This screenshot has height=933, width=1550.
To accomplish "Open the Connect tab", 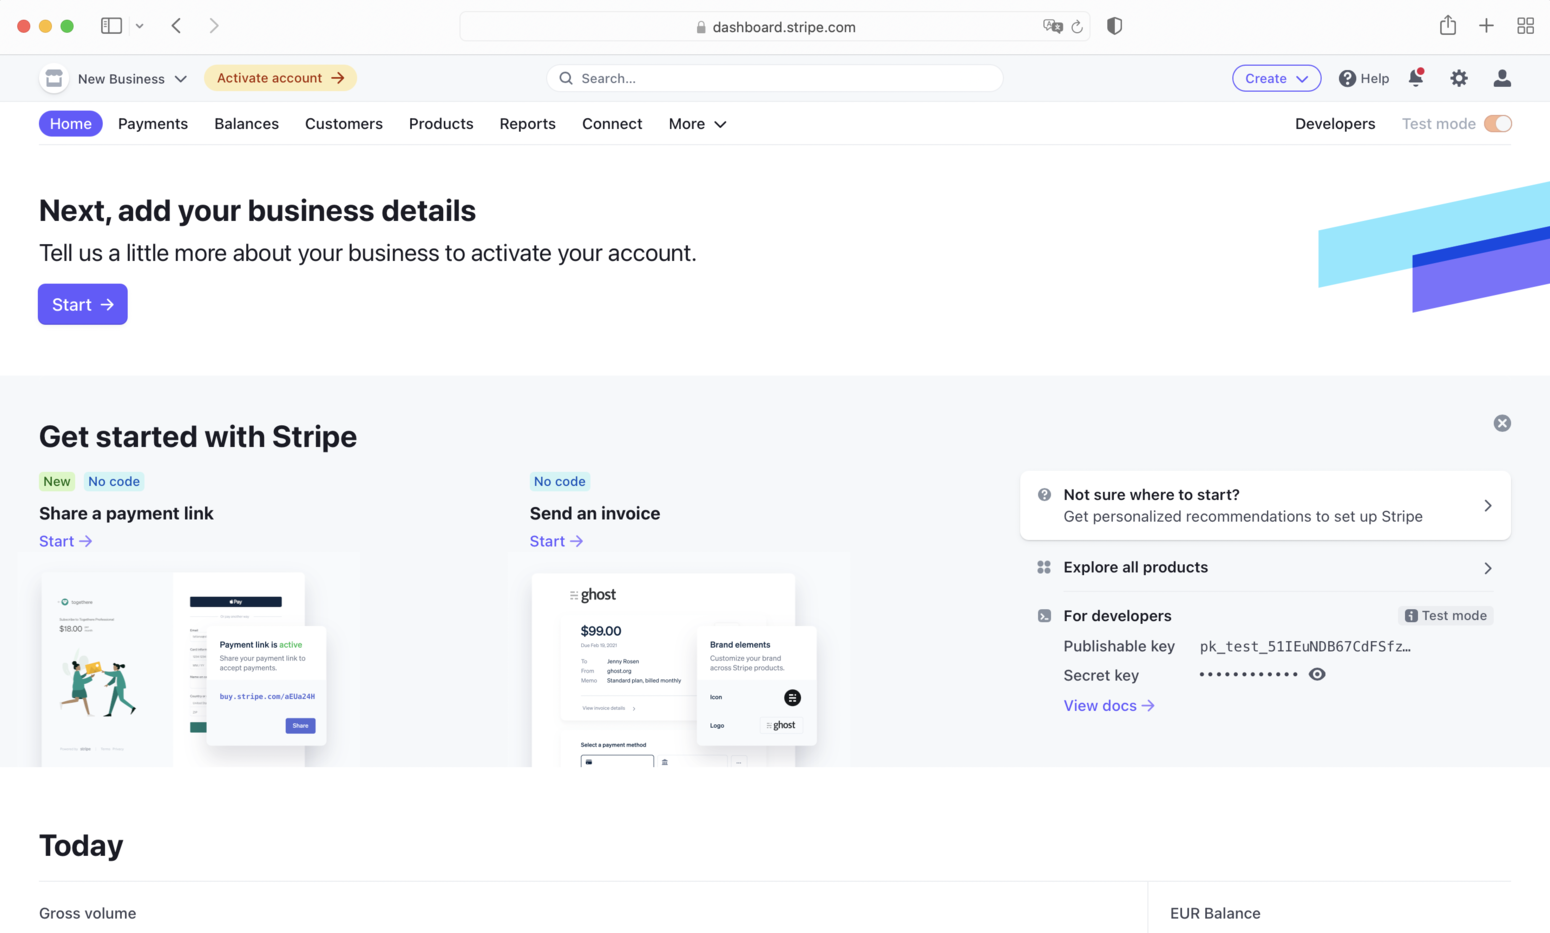I will (612, 124).
